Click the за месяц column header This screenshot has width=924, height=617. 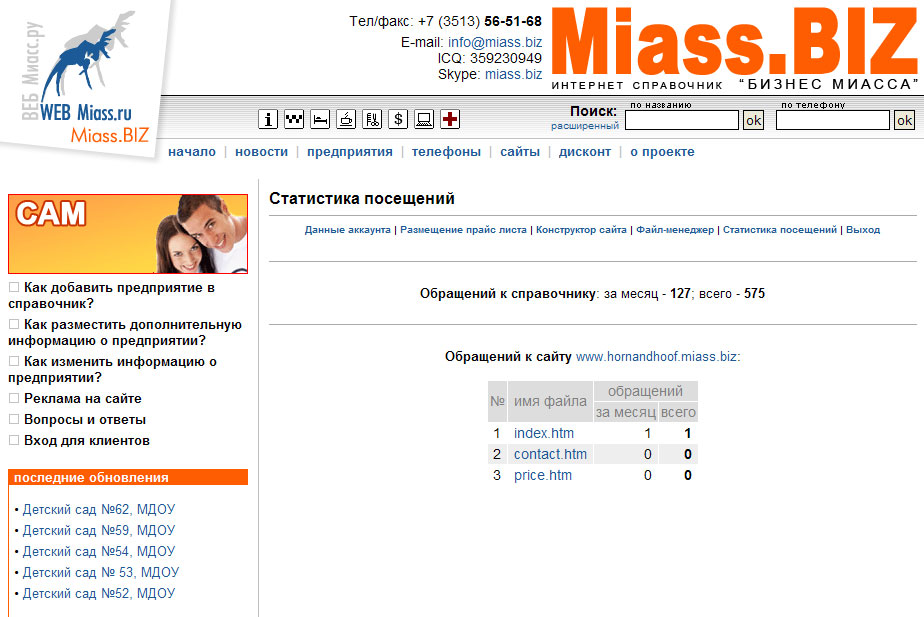pyautogui.click(x=626, y=413)
